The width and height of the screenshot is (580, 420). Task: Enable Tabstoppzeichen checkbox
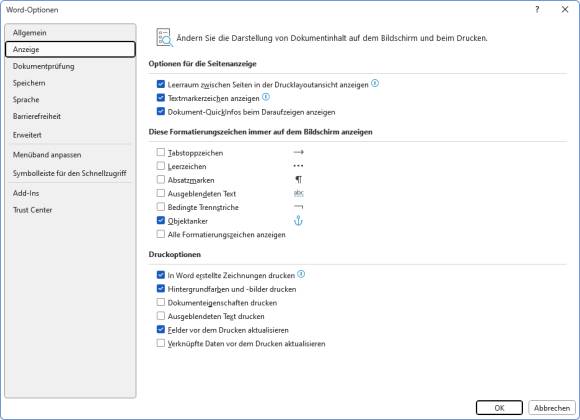click(161, 152)
